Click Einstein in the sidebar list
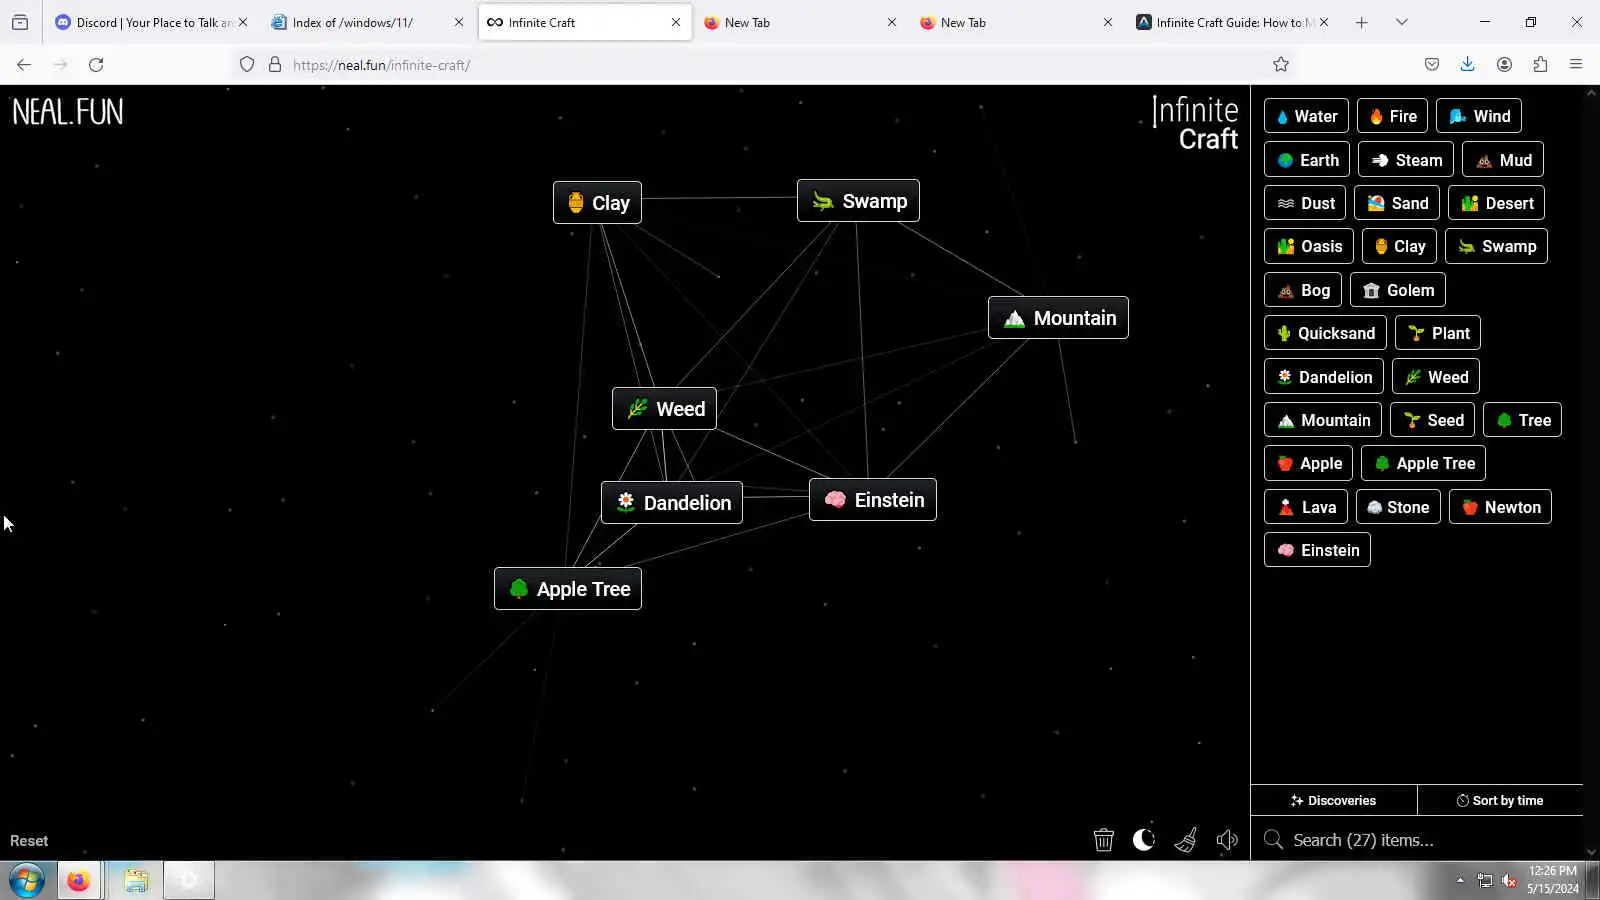 point(1317,550)
